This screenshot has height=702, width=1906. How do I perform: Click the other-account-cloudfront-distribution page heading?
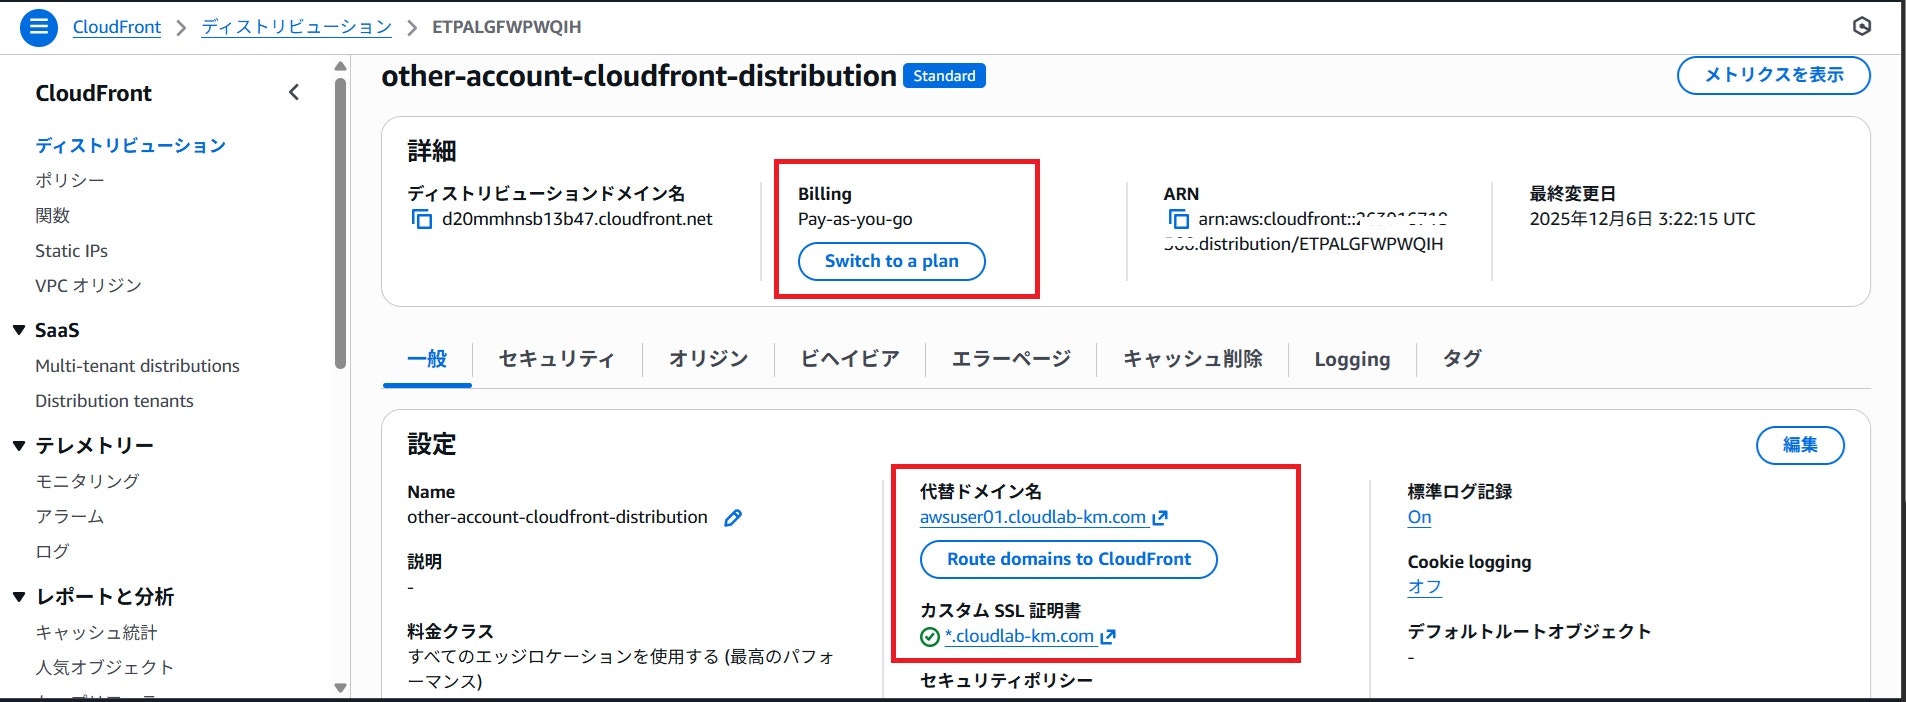click(639, 76)
